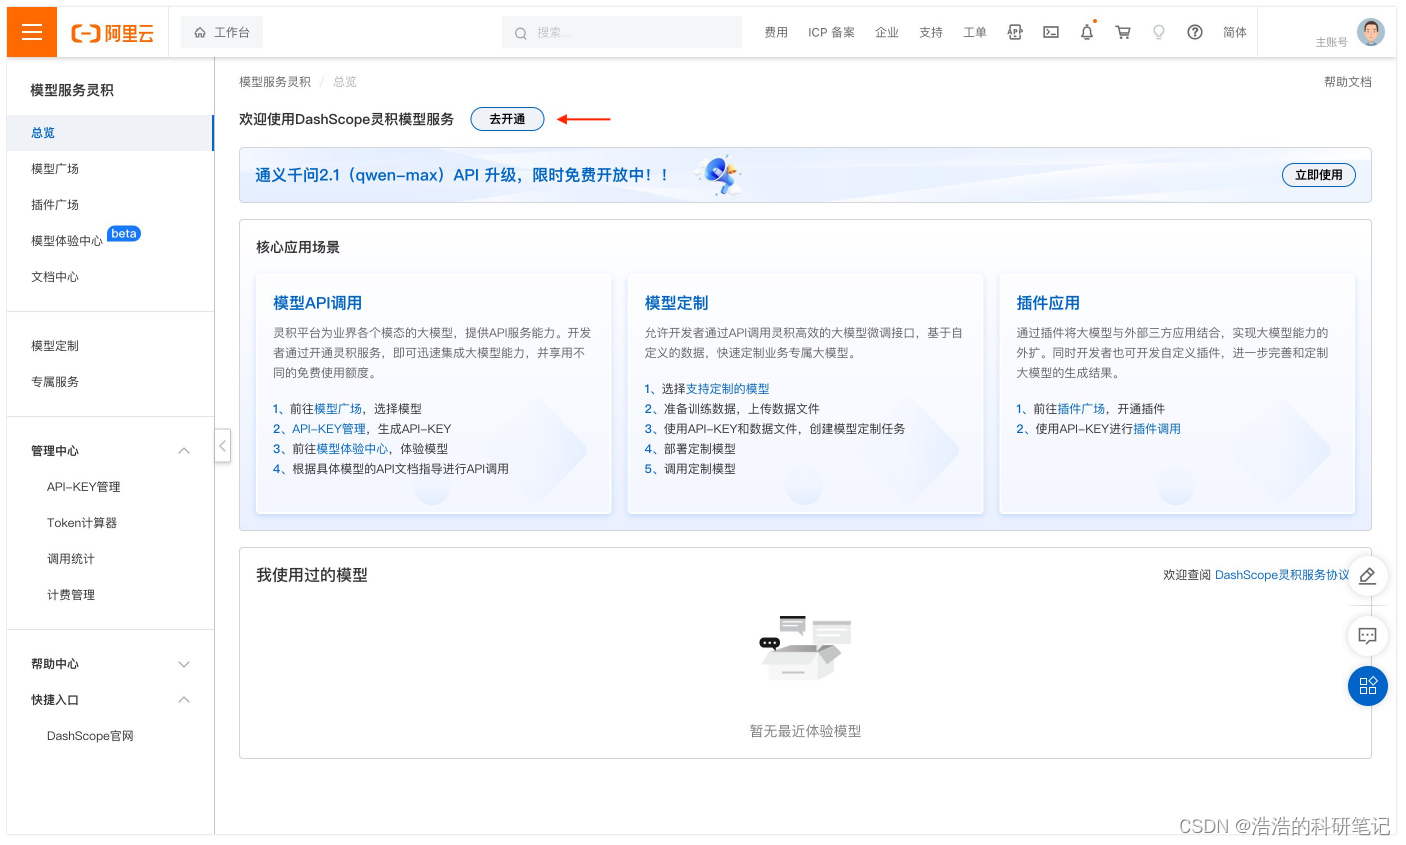The width and height of the screenshot is (1406, 845).
Task: Open the ICP 备案 menu
Action: click(x=831, y=32)
